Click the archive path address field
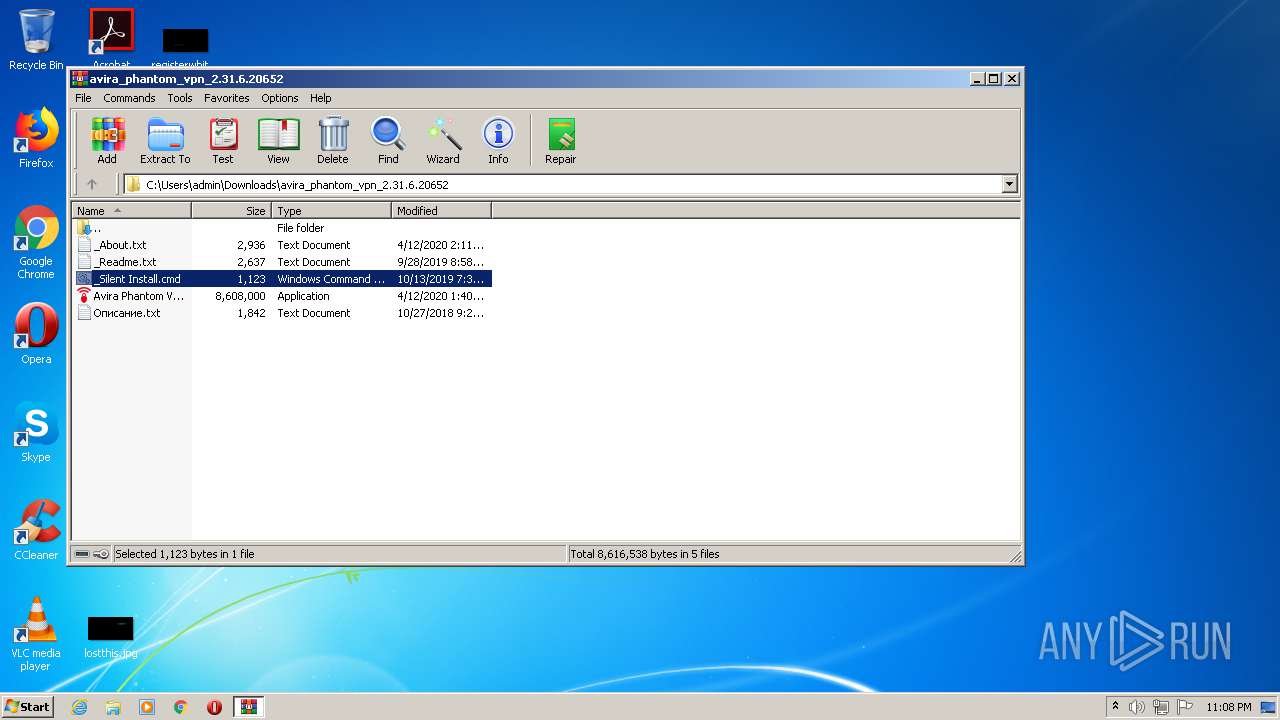 570,184
